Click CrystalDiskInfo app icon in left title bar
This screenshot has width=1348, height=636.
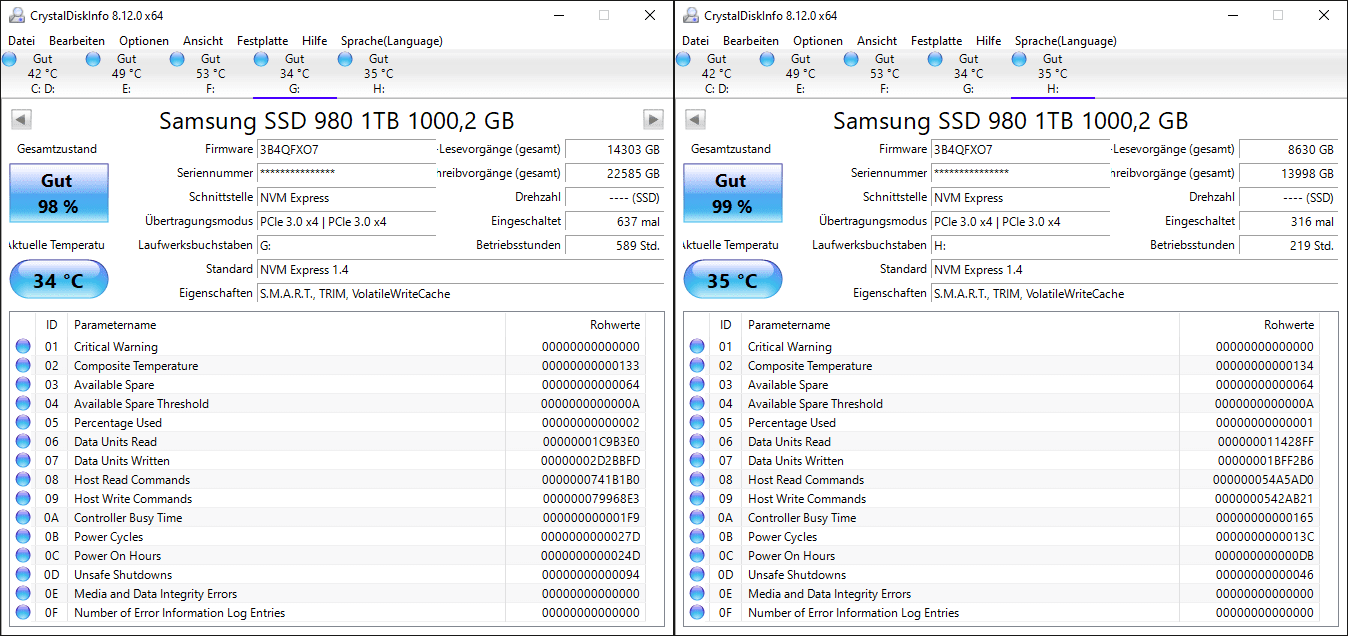(16, 15)
